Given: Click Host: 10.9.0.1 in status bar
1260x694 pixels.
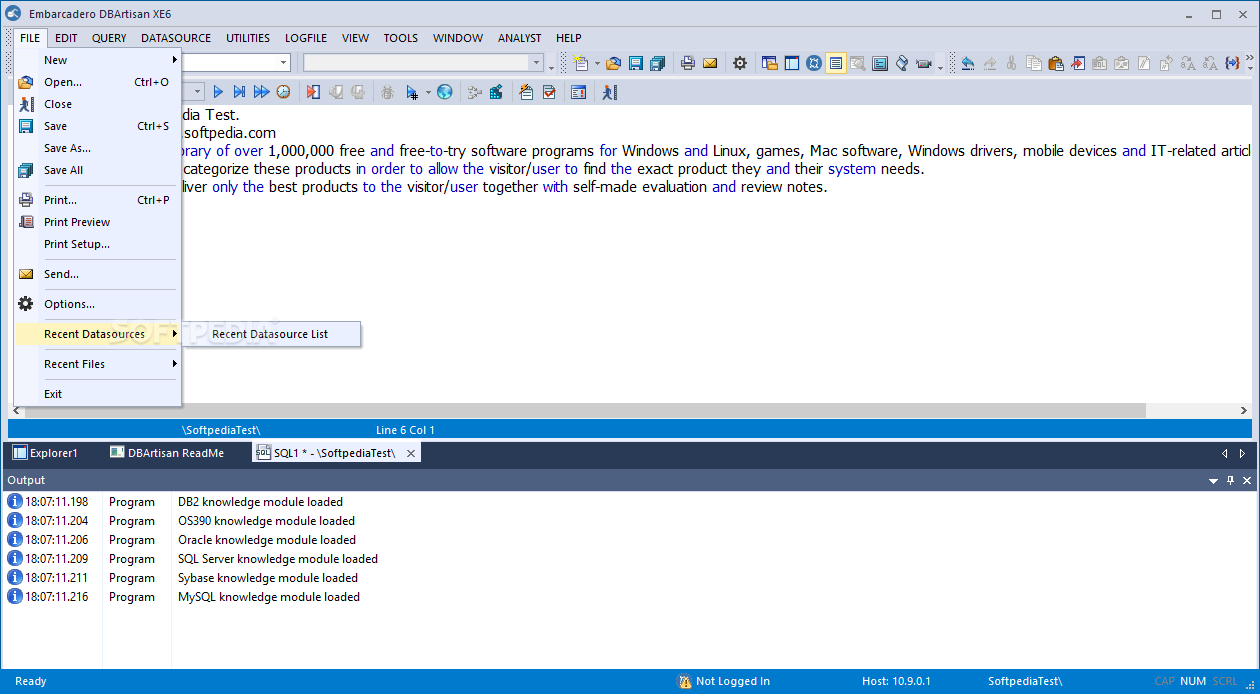Looking at the screenshot, I should 896,681.
